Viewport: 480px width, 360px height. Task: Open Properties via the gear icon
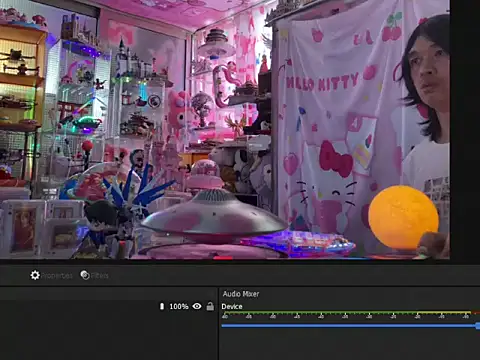[35, 275]
